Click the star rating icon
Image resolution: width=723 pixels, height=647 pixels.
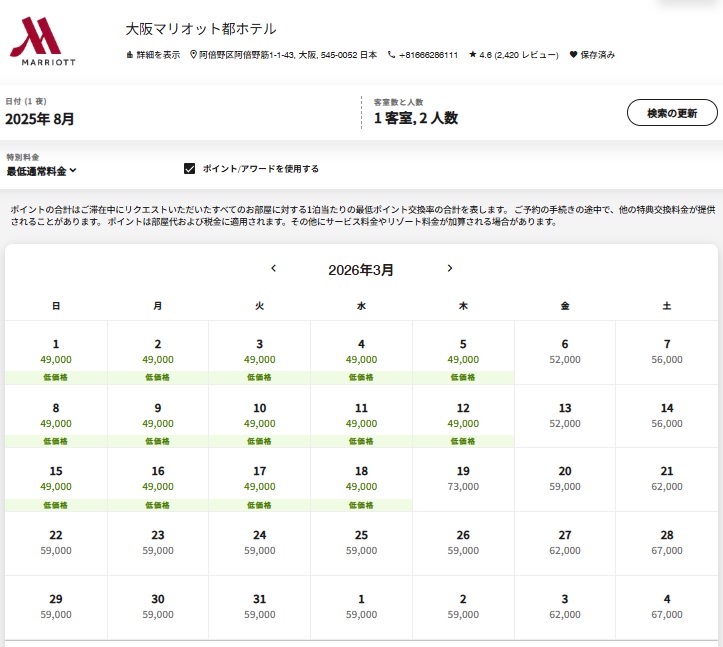click(x=473, y=54)
